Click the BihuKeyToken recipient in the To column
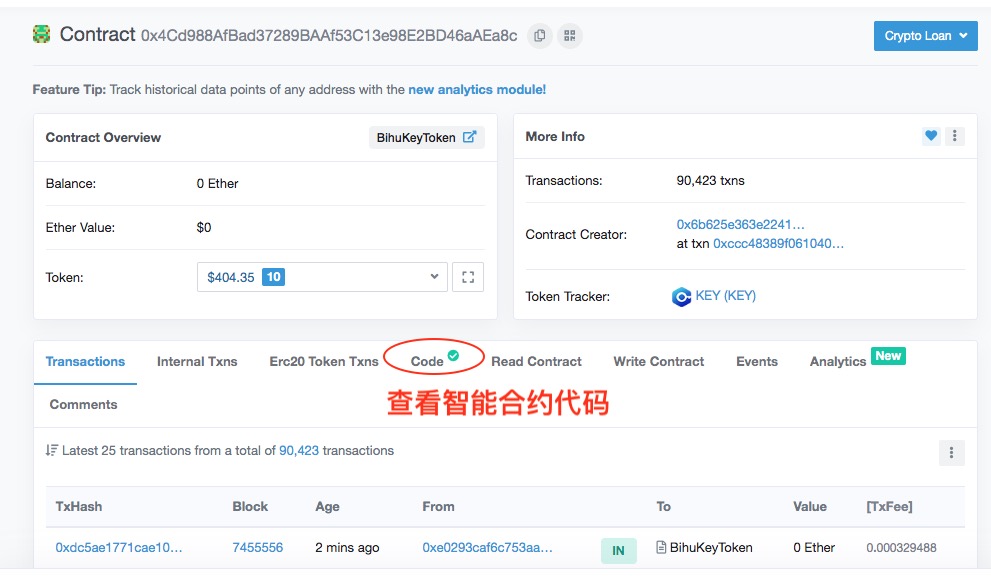 coord(711,548)
